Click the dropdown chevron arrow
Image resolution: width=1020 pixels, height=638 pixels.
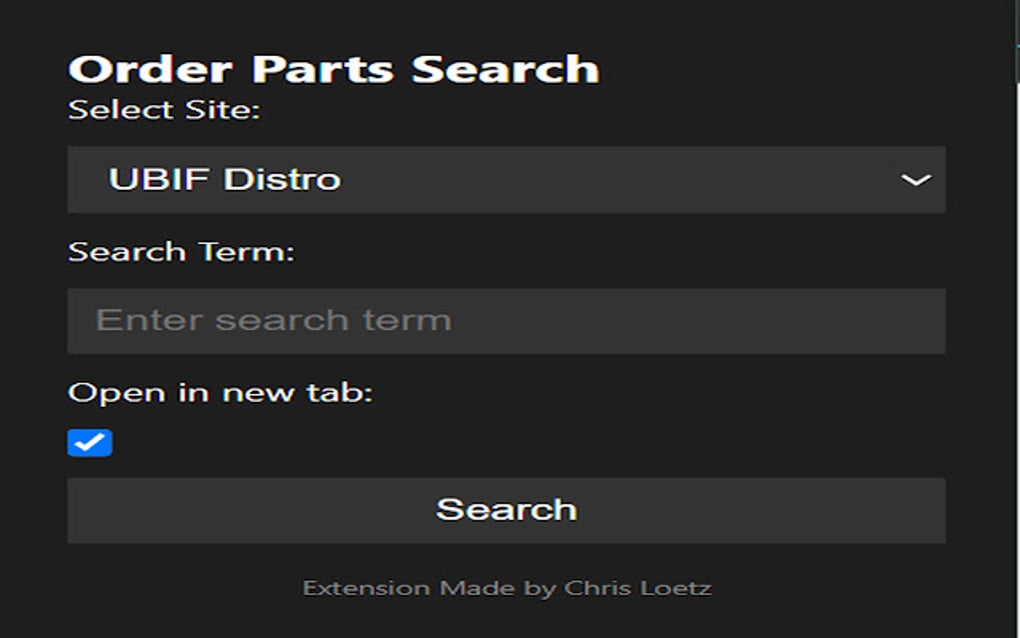[918, 180]
